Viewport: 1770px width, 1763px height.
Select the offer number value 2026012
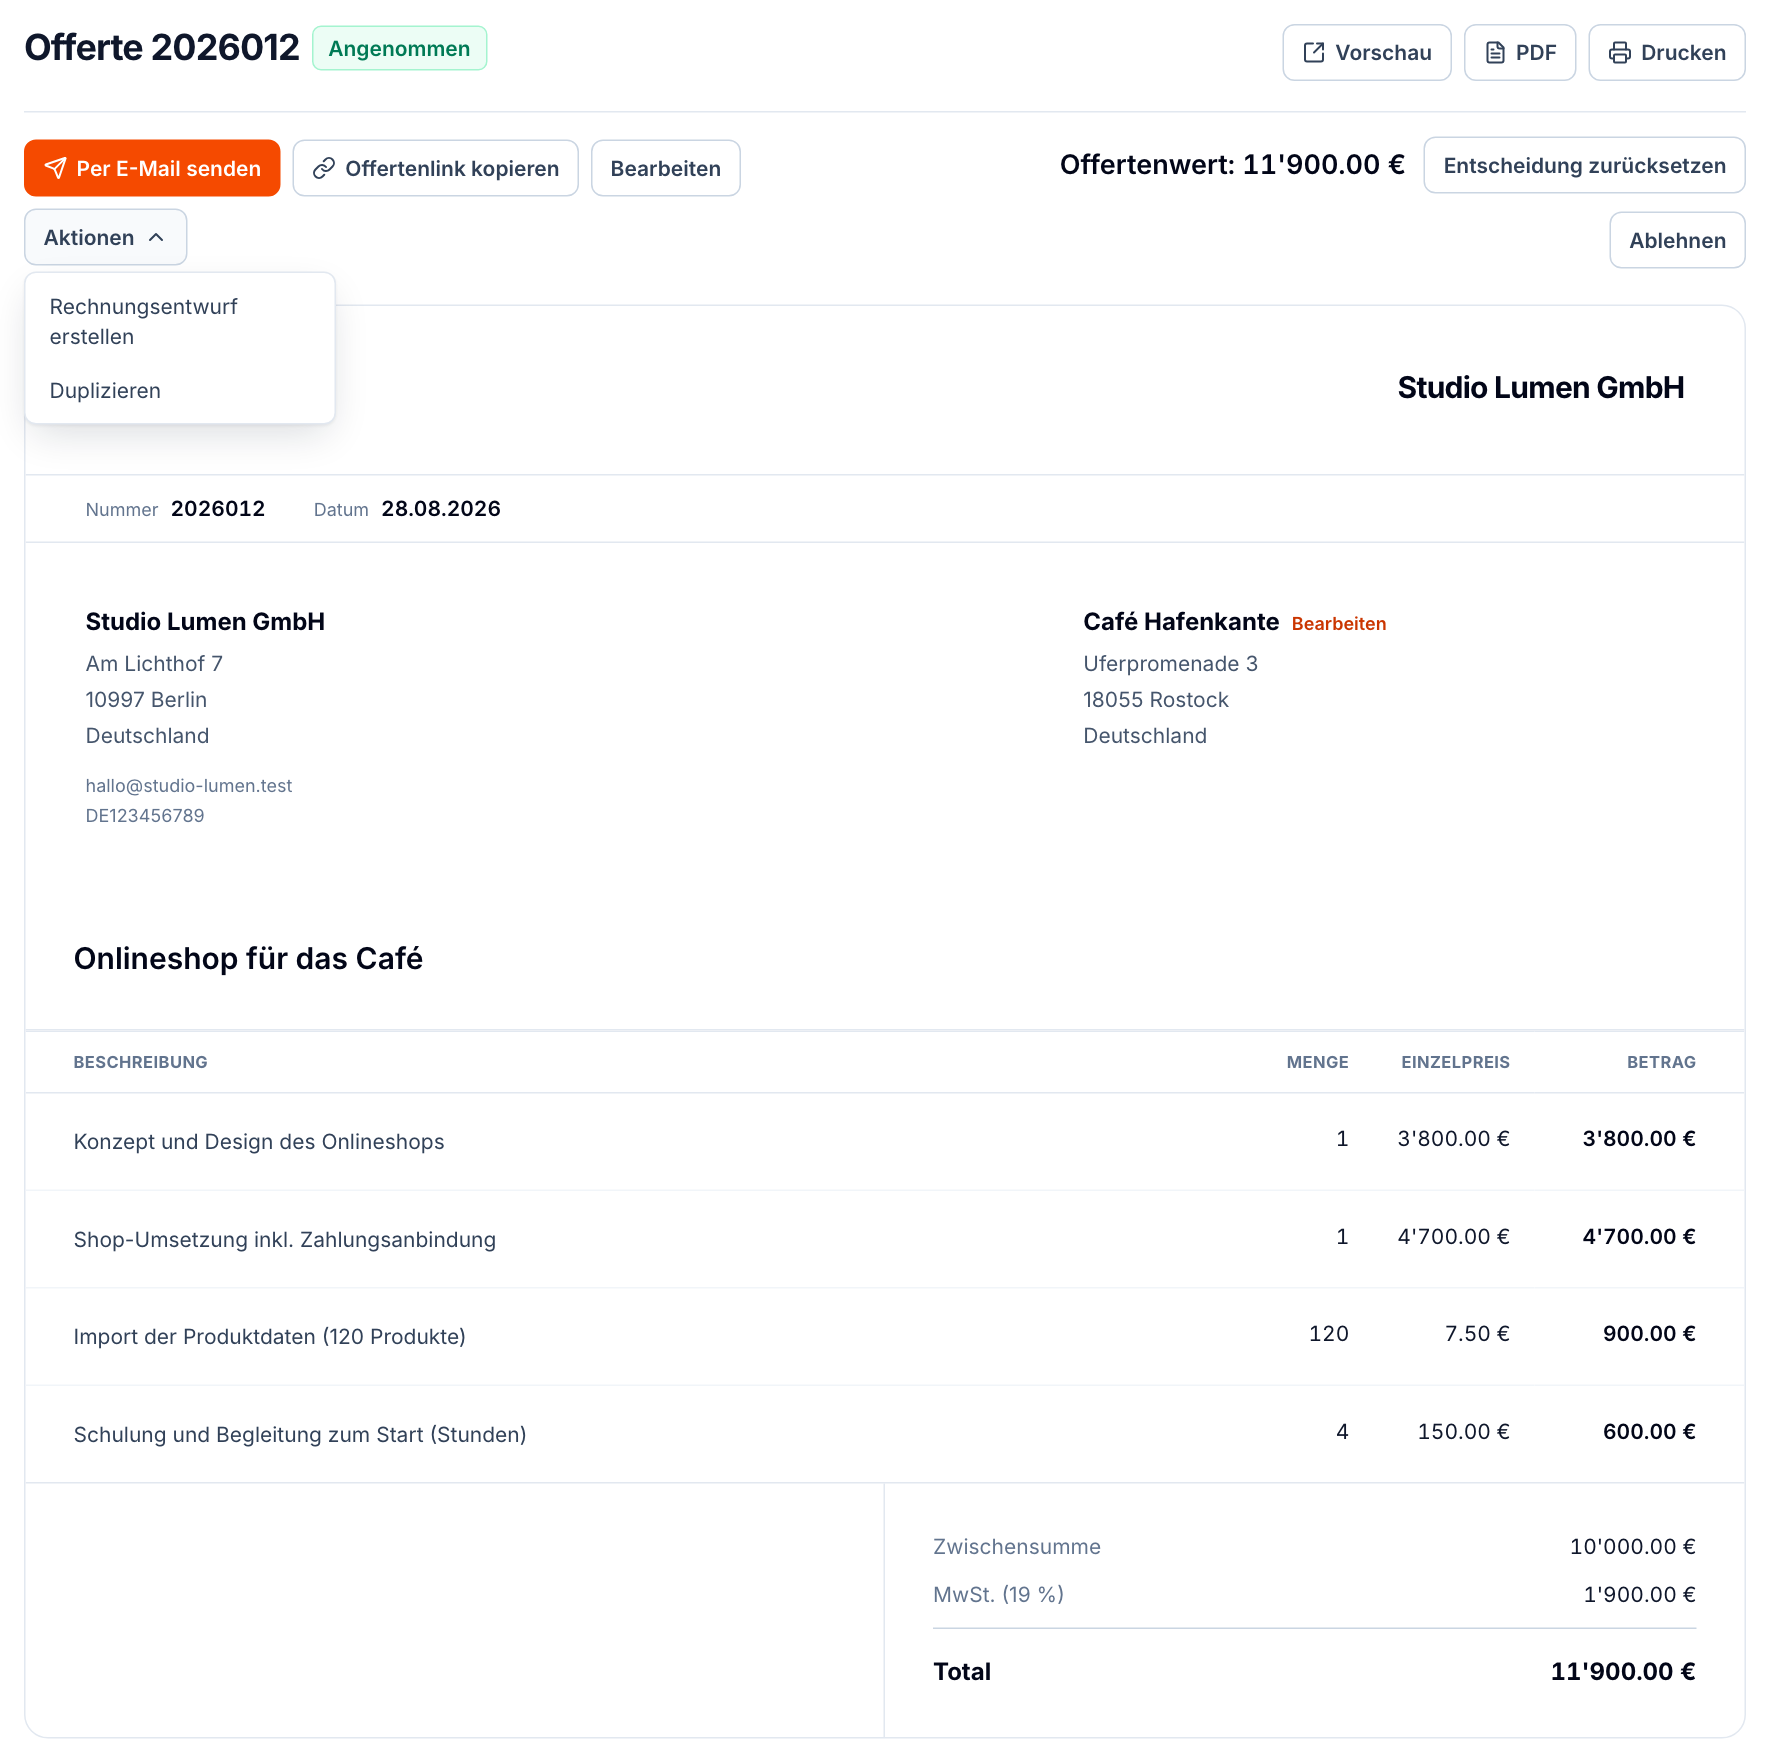tap(218, 509)
